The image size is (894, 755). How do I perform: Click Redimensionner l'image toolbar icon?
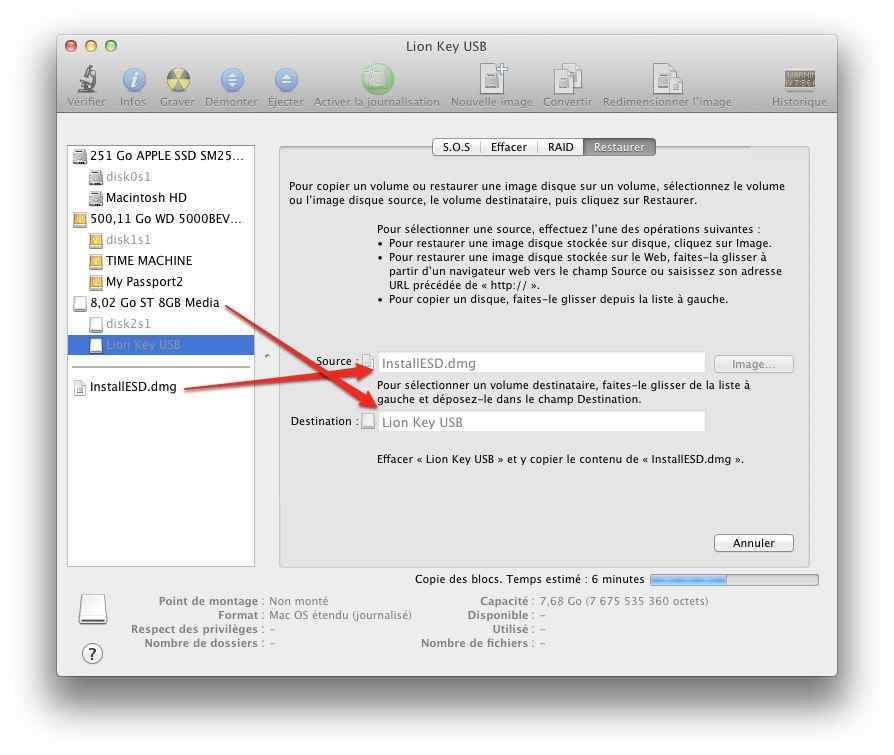pos(667,79)
